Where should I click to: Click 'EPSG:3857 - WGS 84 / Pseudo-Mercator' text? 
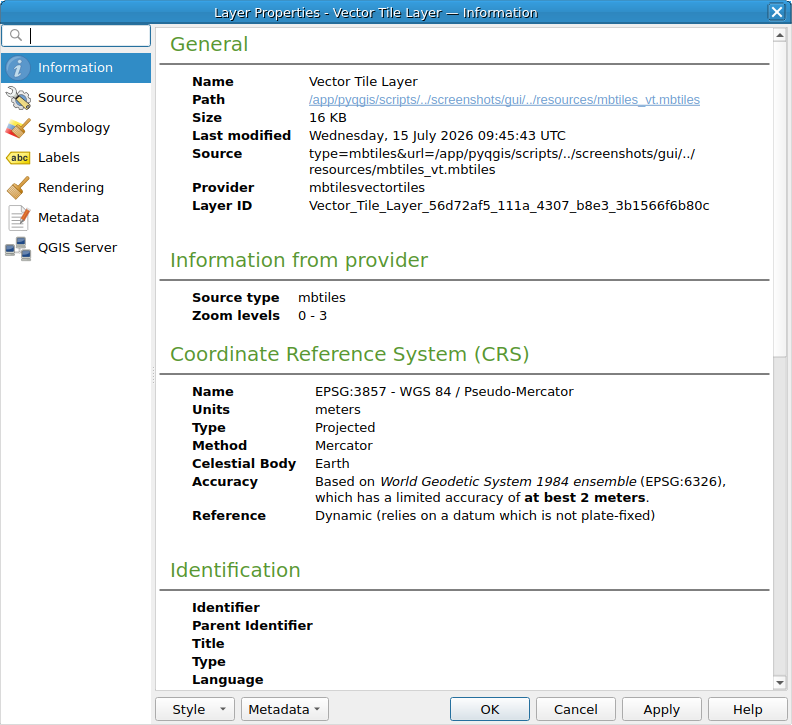(x=444, y=392)
